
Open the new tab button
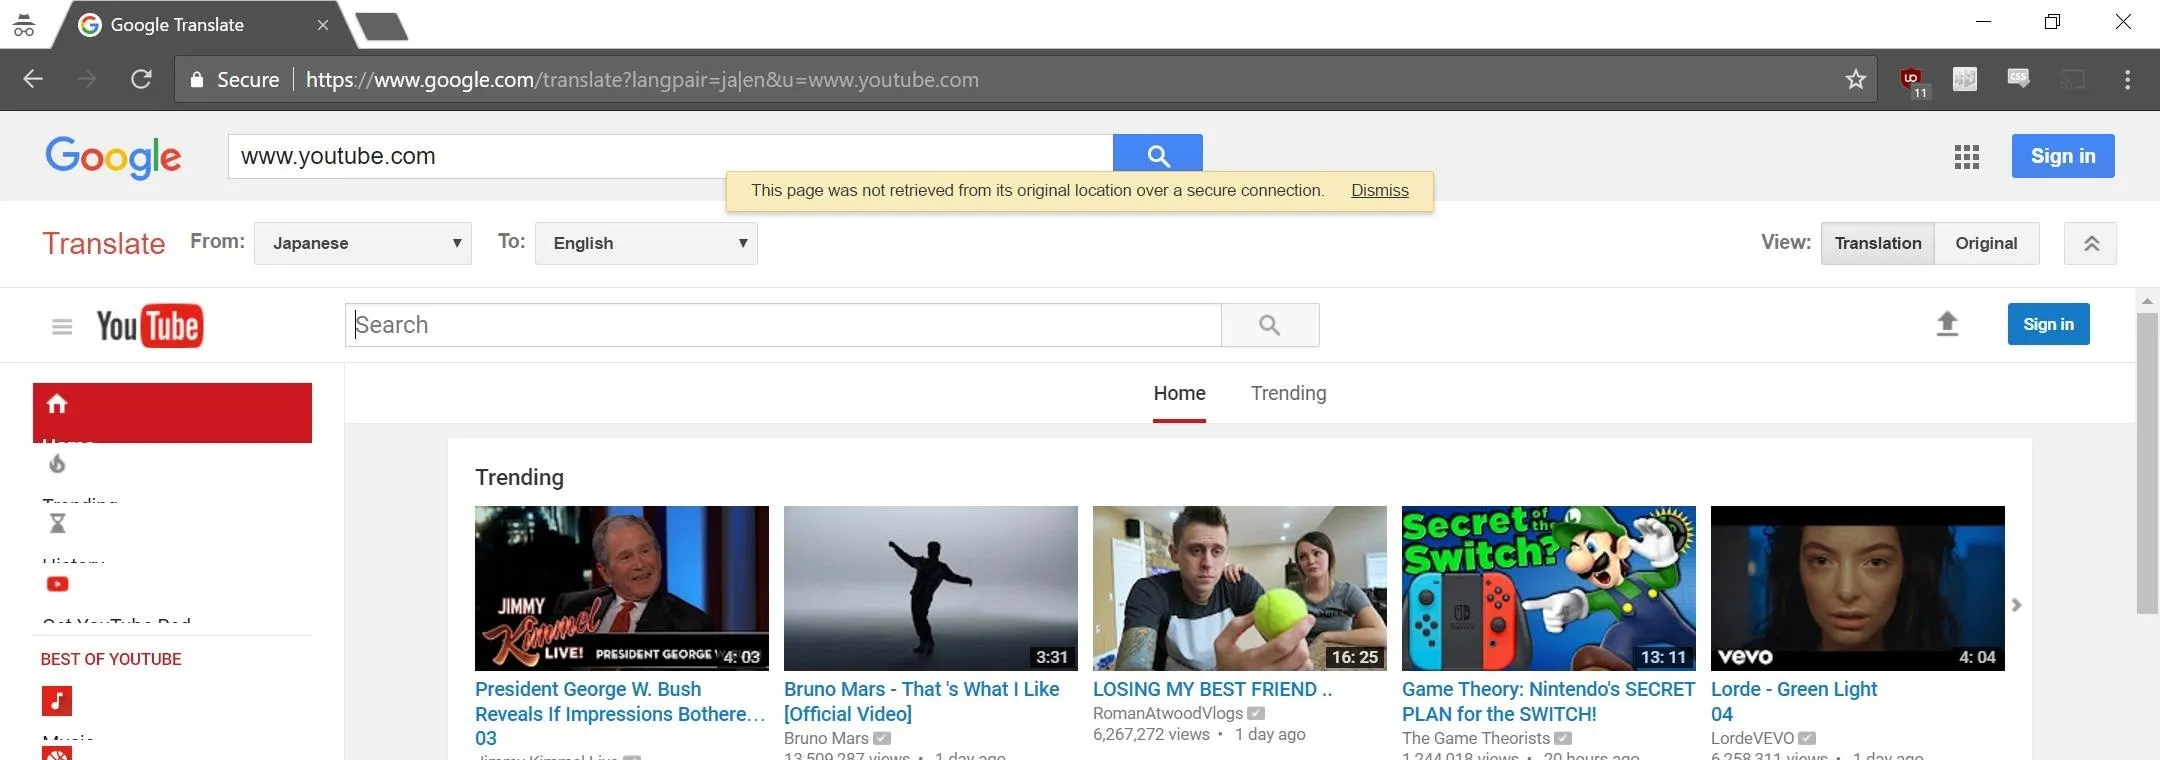pyautogui.click(x=382, y=26)
